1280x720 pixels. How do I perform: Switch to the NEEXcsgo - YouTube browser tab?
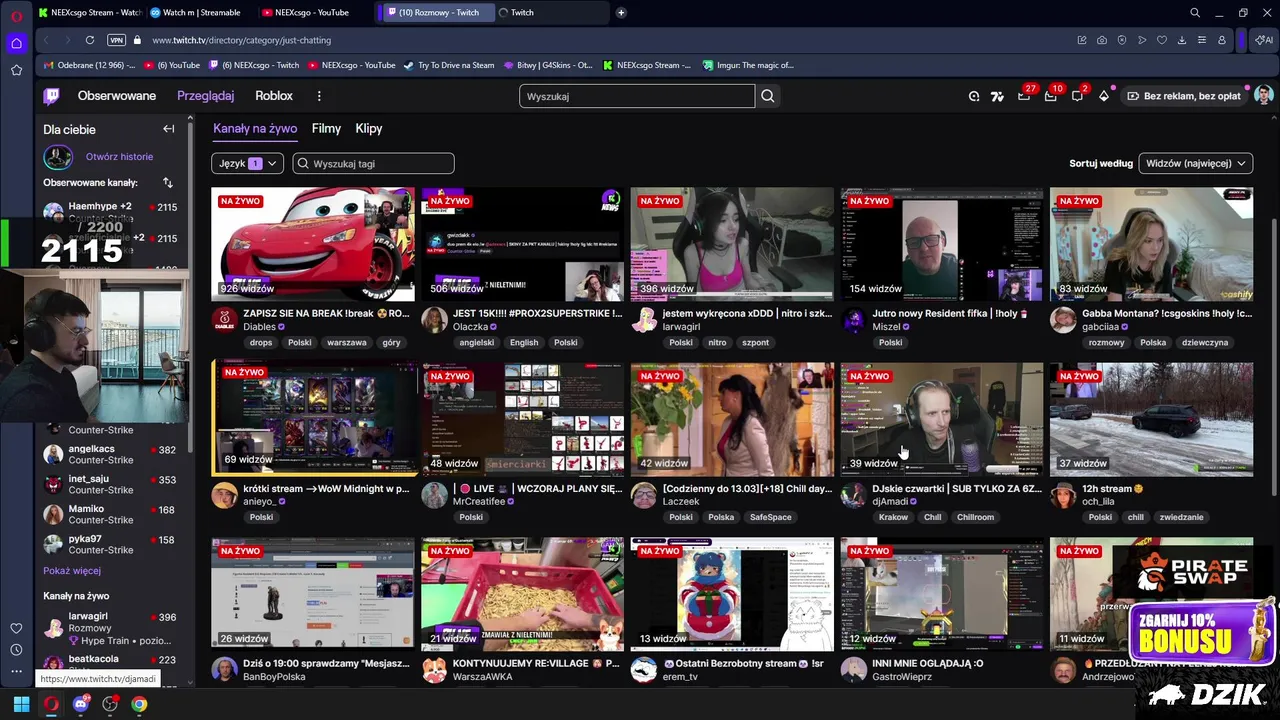[x=312, y=13]
